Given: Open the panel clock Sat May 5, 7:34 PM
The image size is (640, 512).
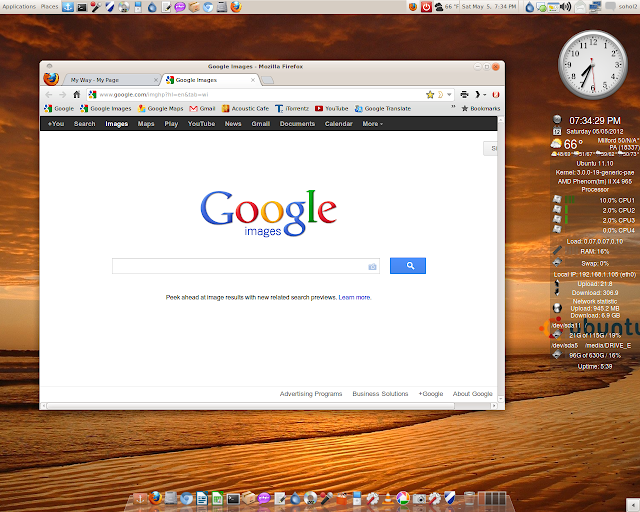Looking at the screenshot, I should (x=489, y=7).
